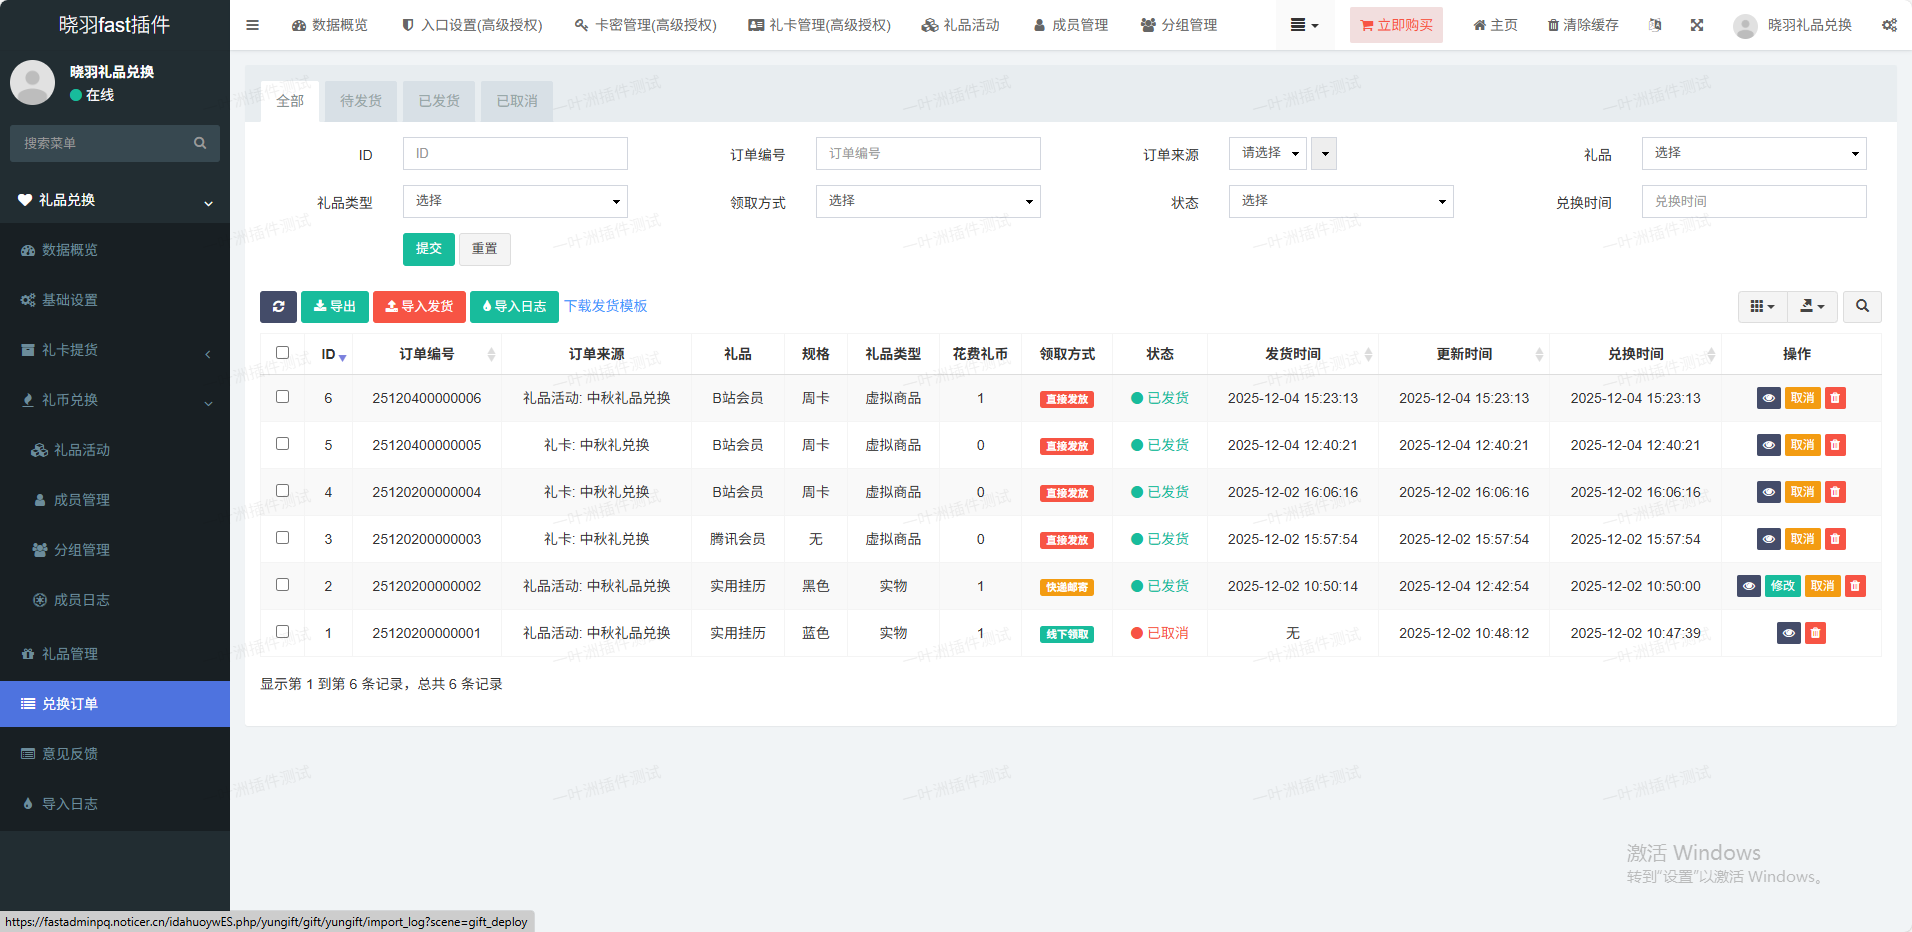
Task: Click the search icon in sidebar menu search
Action: 200,143
